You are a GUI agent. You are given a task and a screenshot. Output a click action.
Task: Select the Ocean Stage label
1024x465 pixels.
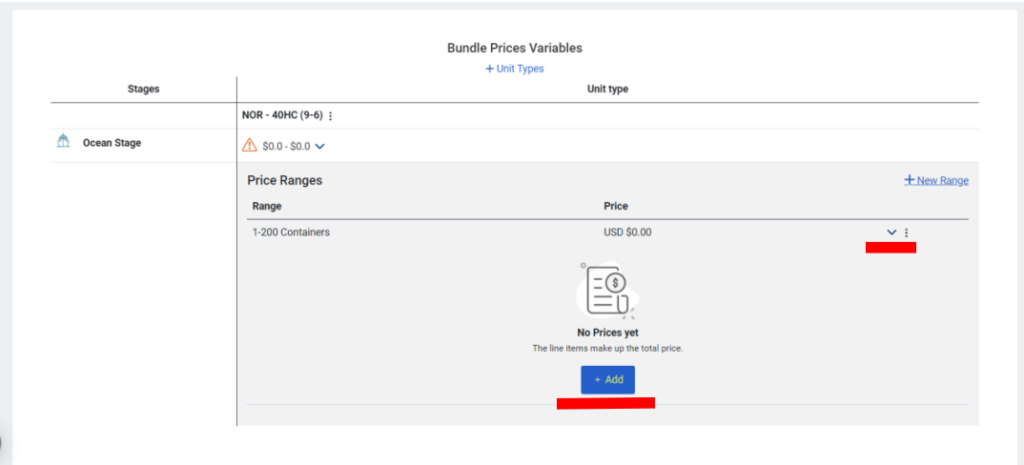(112, 142)
